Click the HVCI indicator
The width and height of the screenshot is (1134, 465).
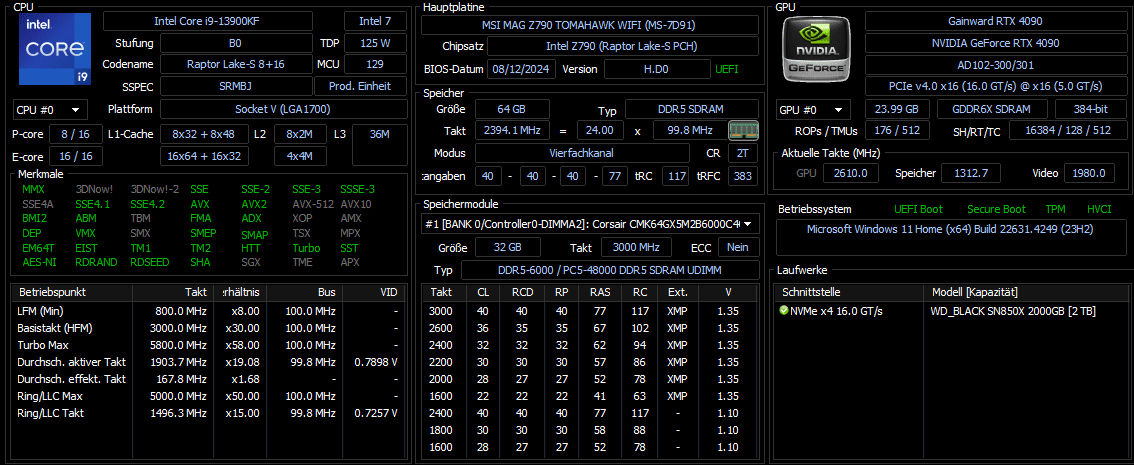tap(1099, 209)
